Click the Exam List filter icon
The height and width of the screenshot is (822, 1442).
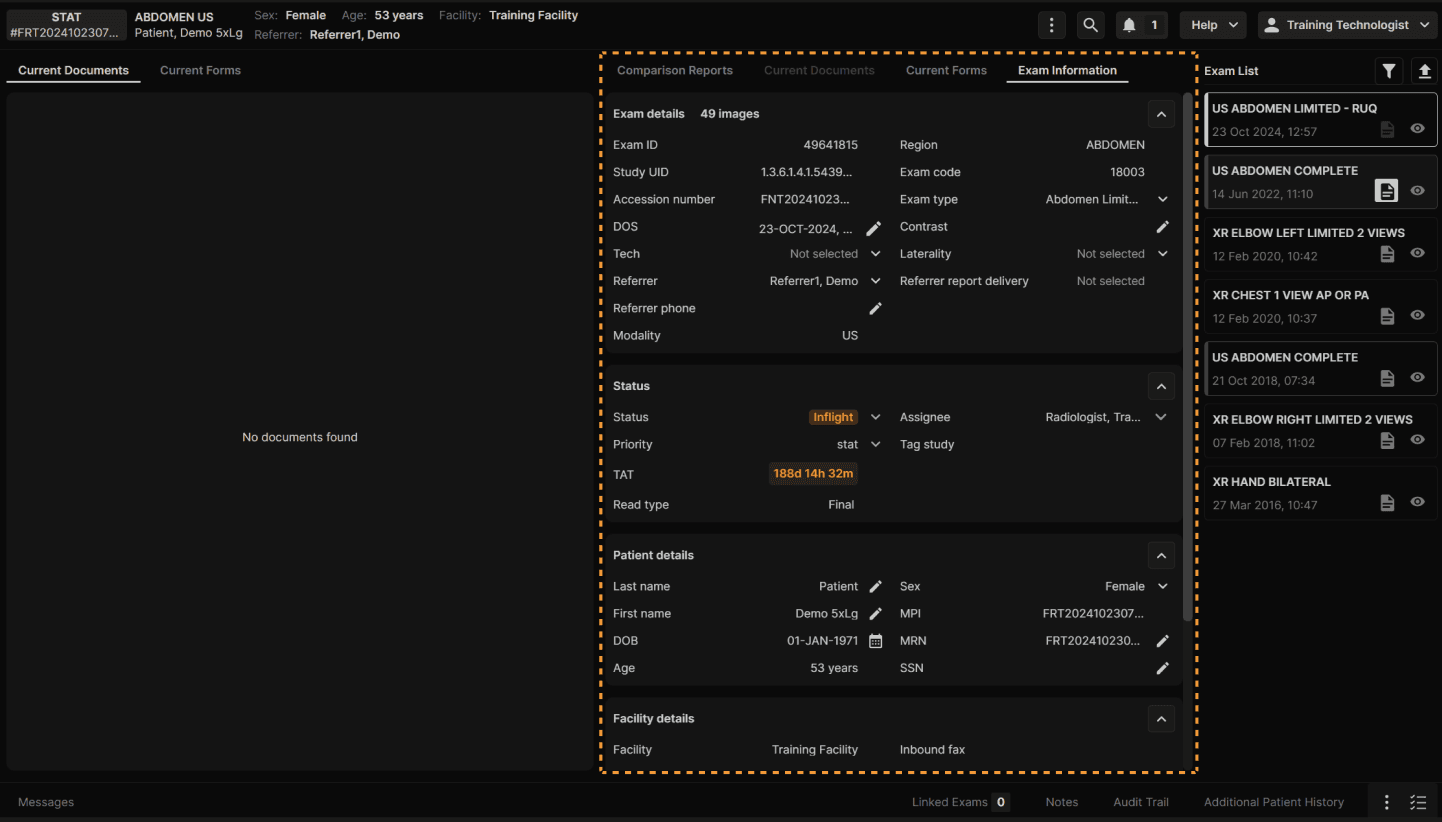point(1388,71)
